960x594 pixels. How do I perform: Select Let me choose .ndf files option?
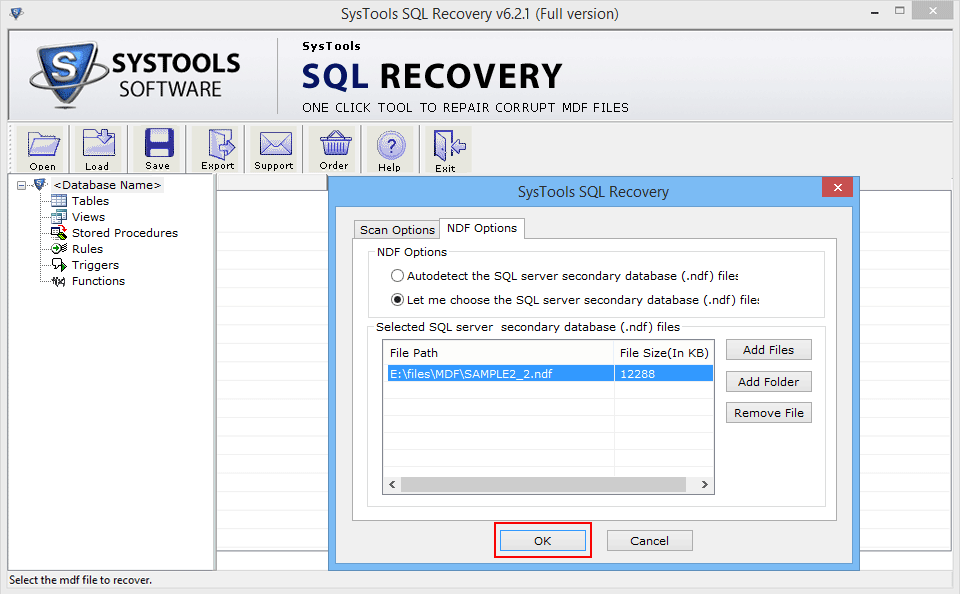pos(398,300)
